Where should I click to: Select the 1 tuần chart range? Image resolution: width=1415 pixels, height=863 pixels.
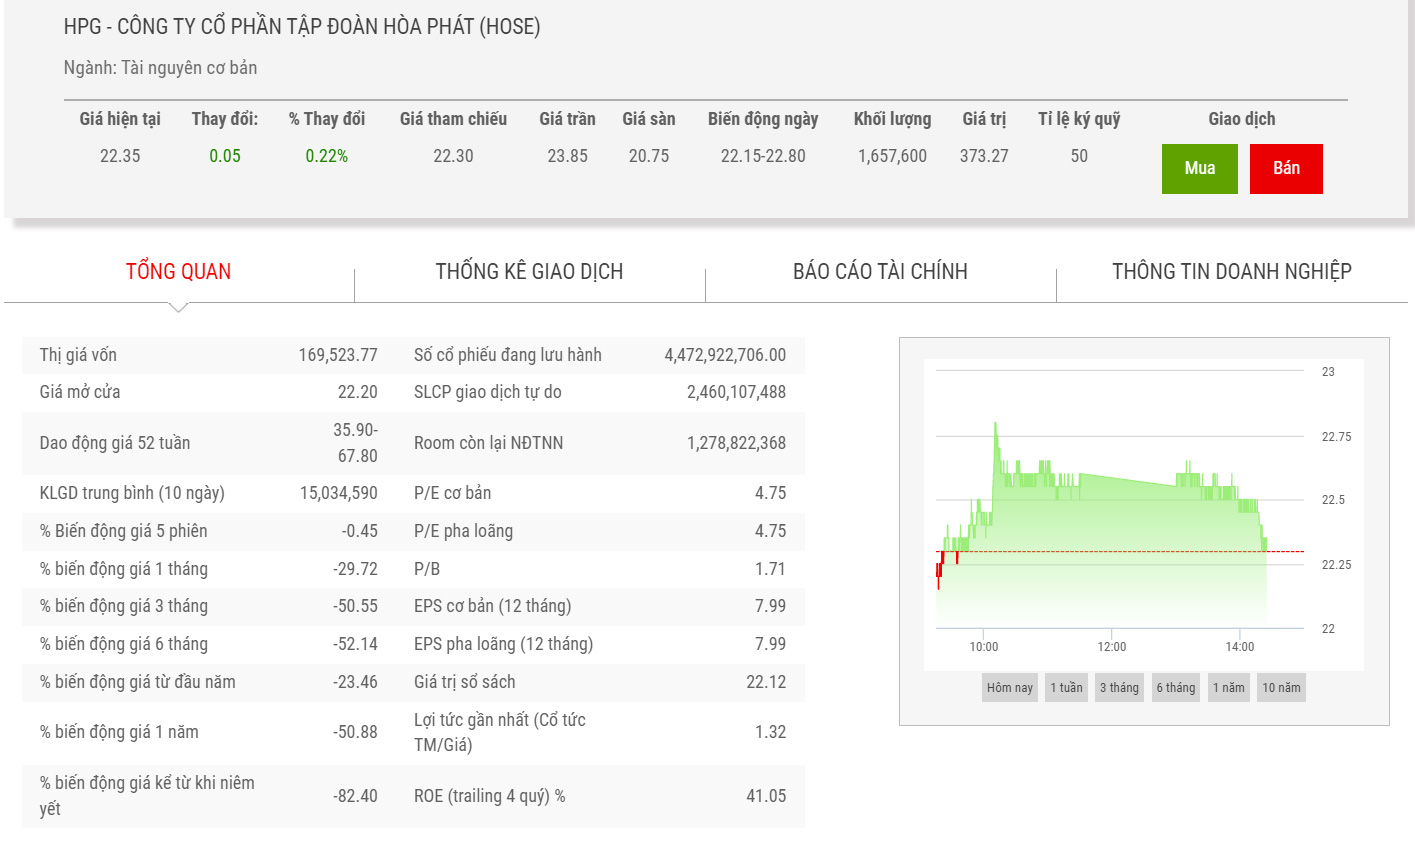1066,688
